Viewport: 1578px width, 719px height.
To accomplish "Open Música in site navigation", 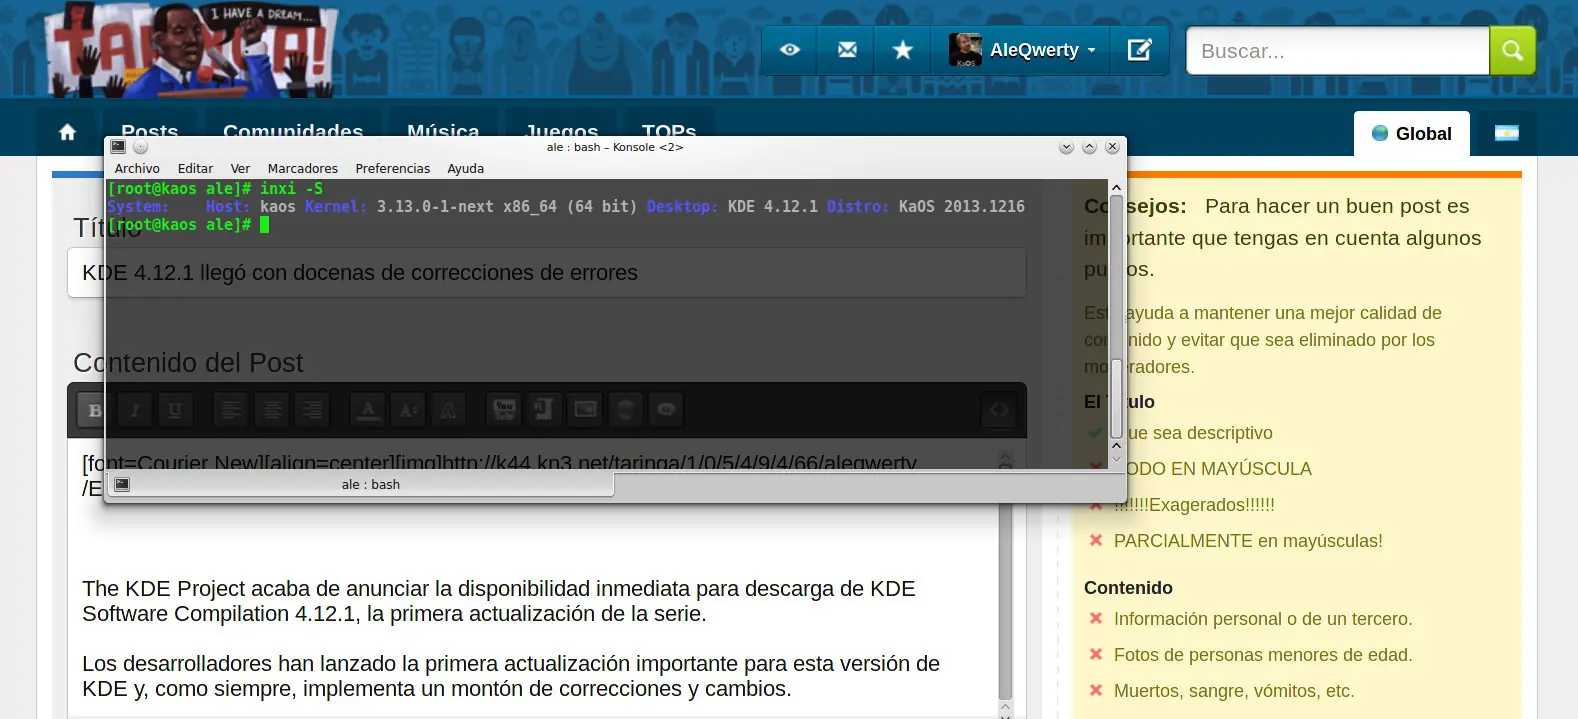I will (x=443, y=132).
